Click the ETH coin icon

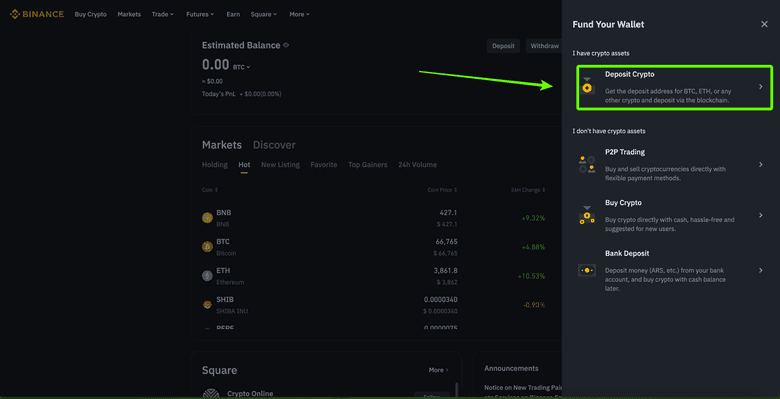pos(207,276)
